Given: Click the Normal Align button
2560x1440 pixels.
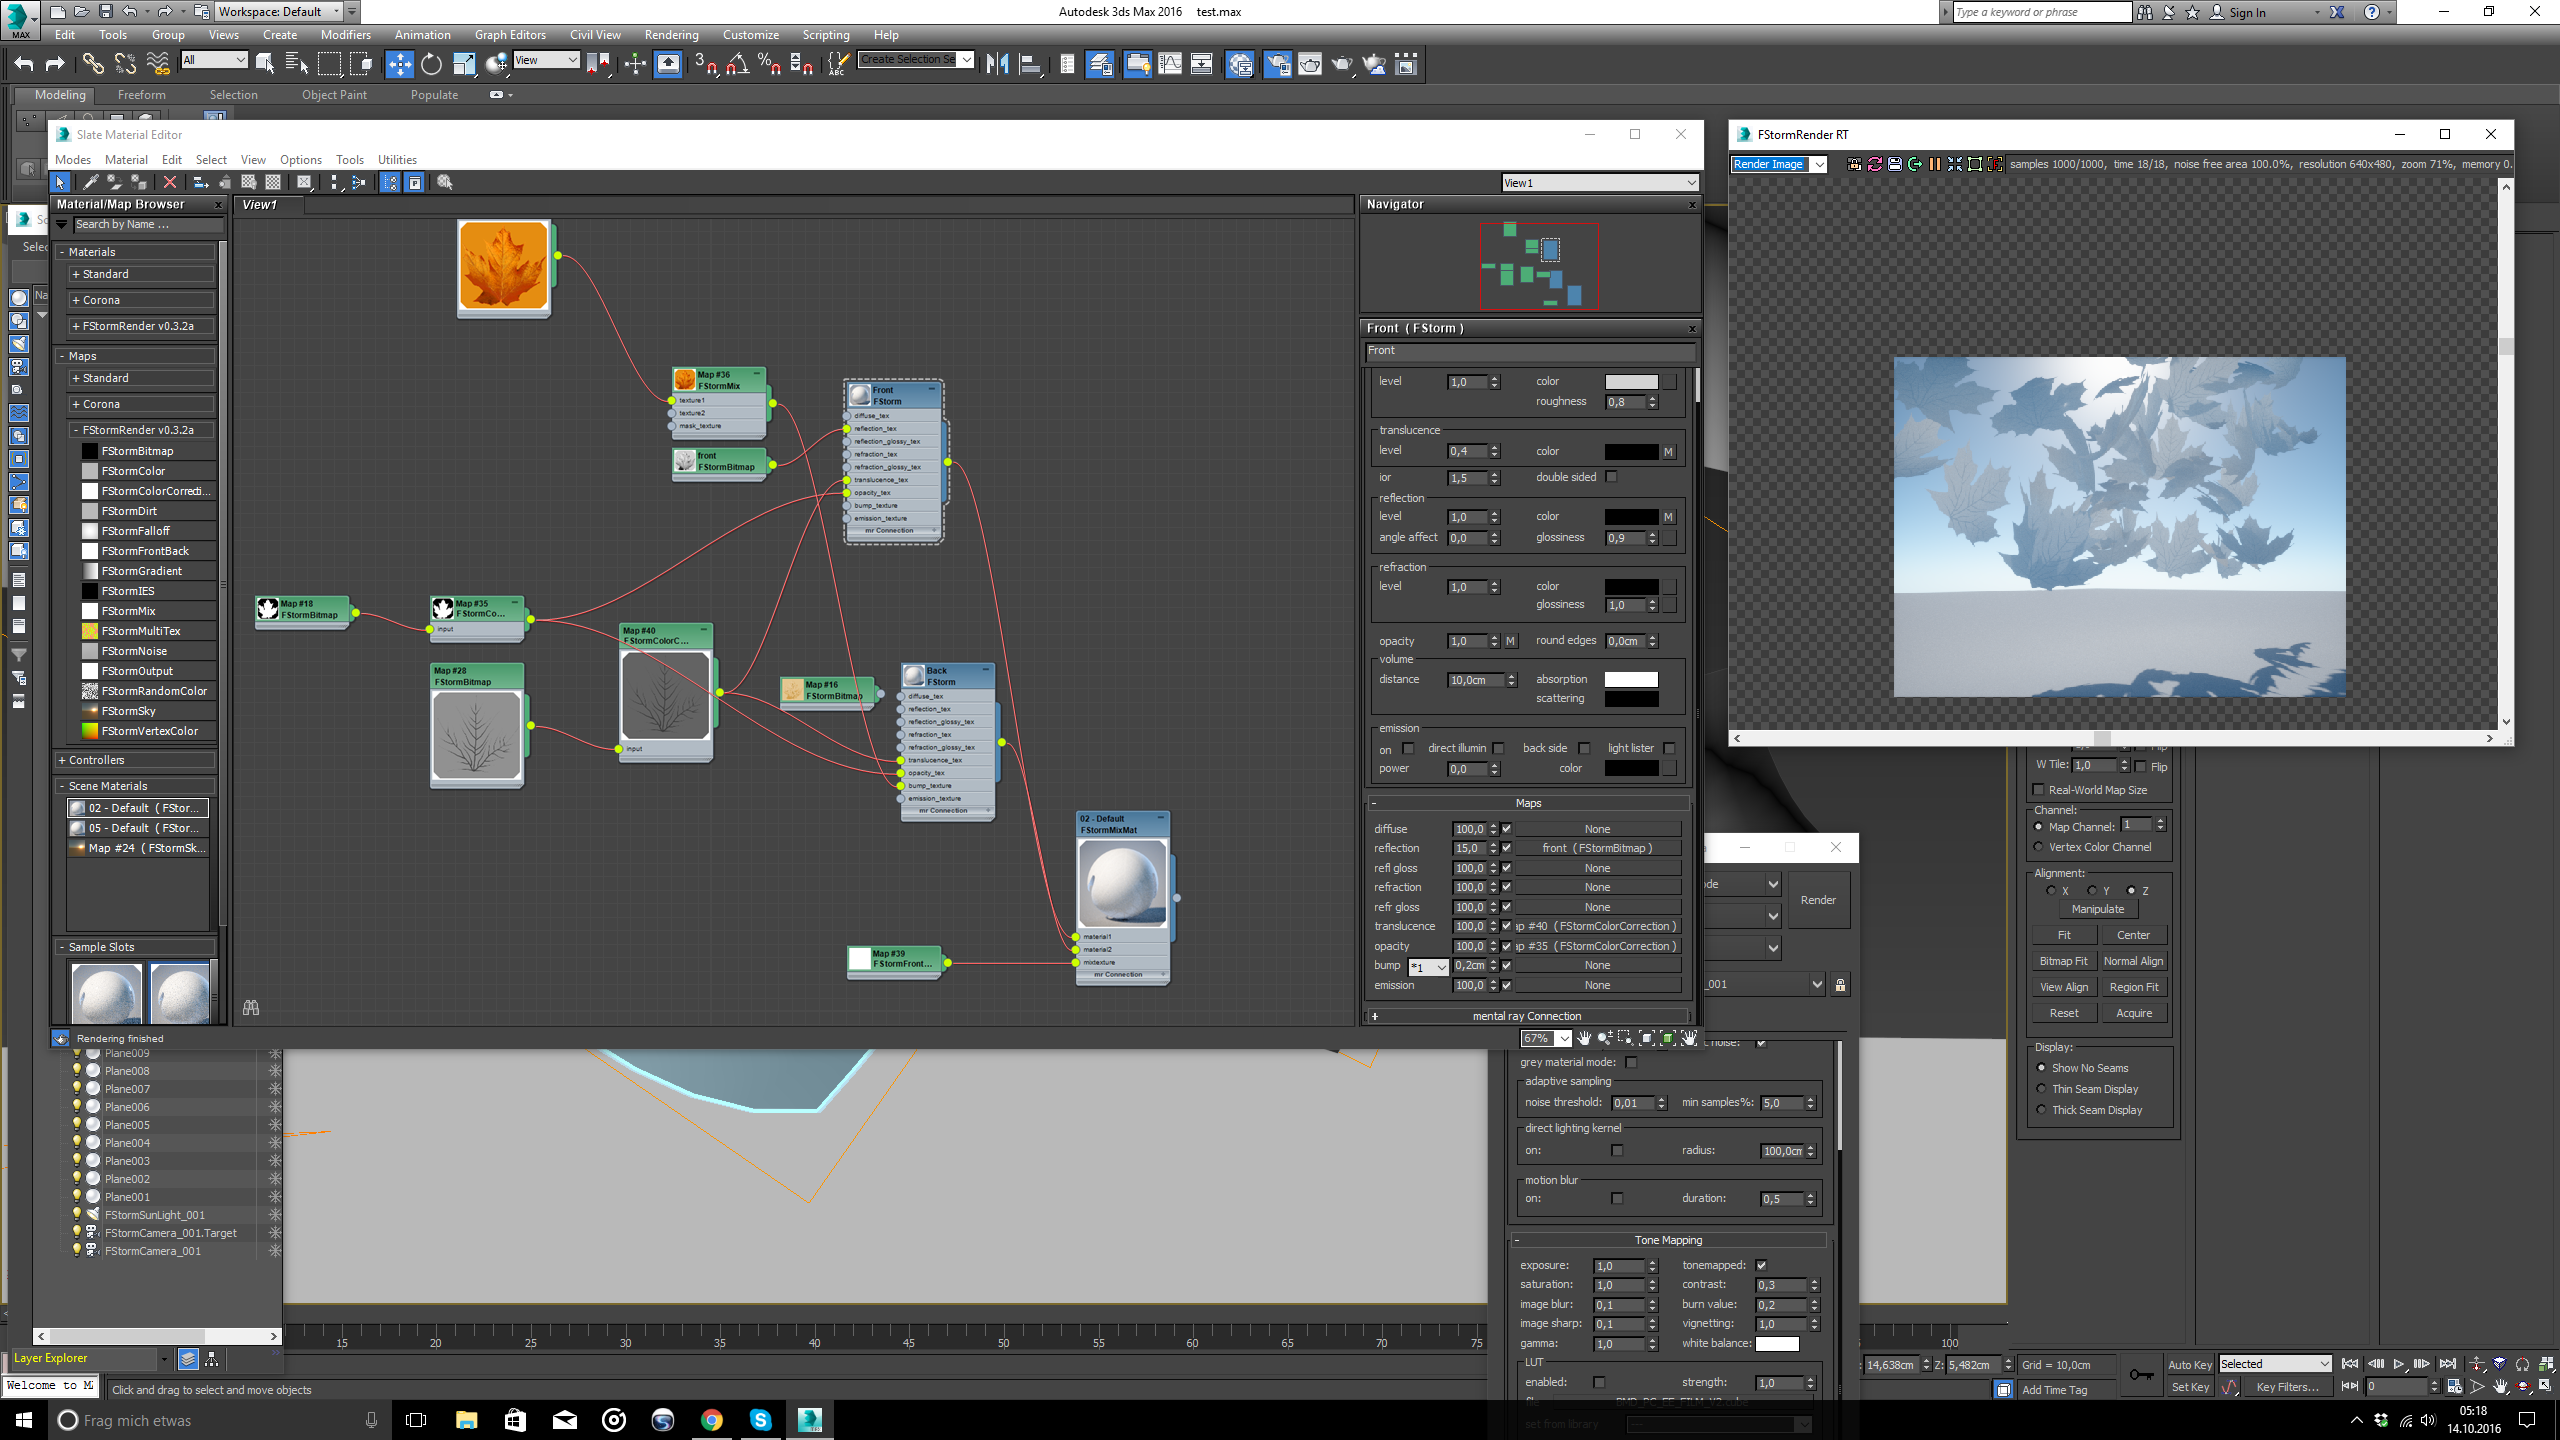Looking at the screenshot, I should click(2133, 961).
